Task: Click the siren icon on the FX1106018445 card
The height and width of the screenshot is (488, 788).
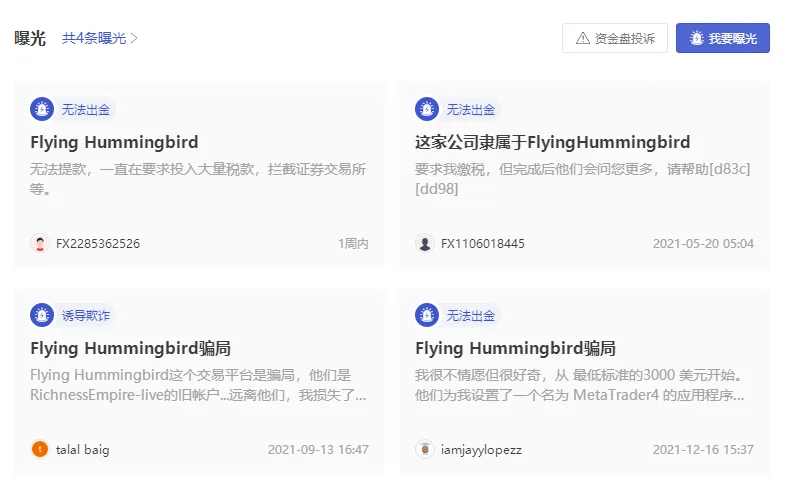Action: tap(427, 109)
